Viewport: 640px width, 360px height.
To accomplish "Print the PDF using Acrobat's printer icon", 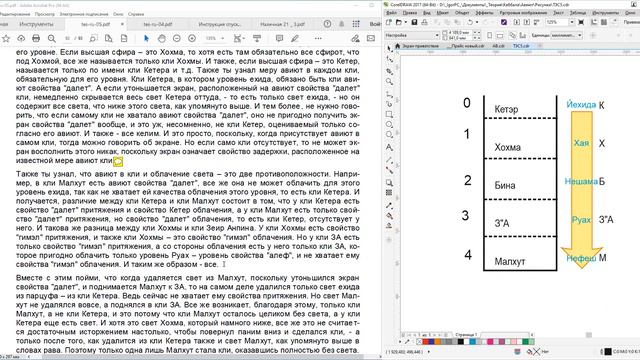I will [x=36, y=38].
